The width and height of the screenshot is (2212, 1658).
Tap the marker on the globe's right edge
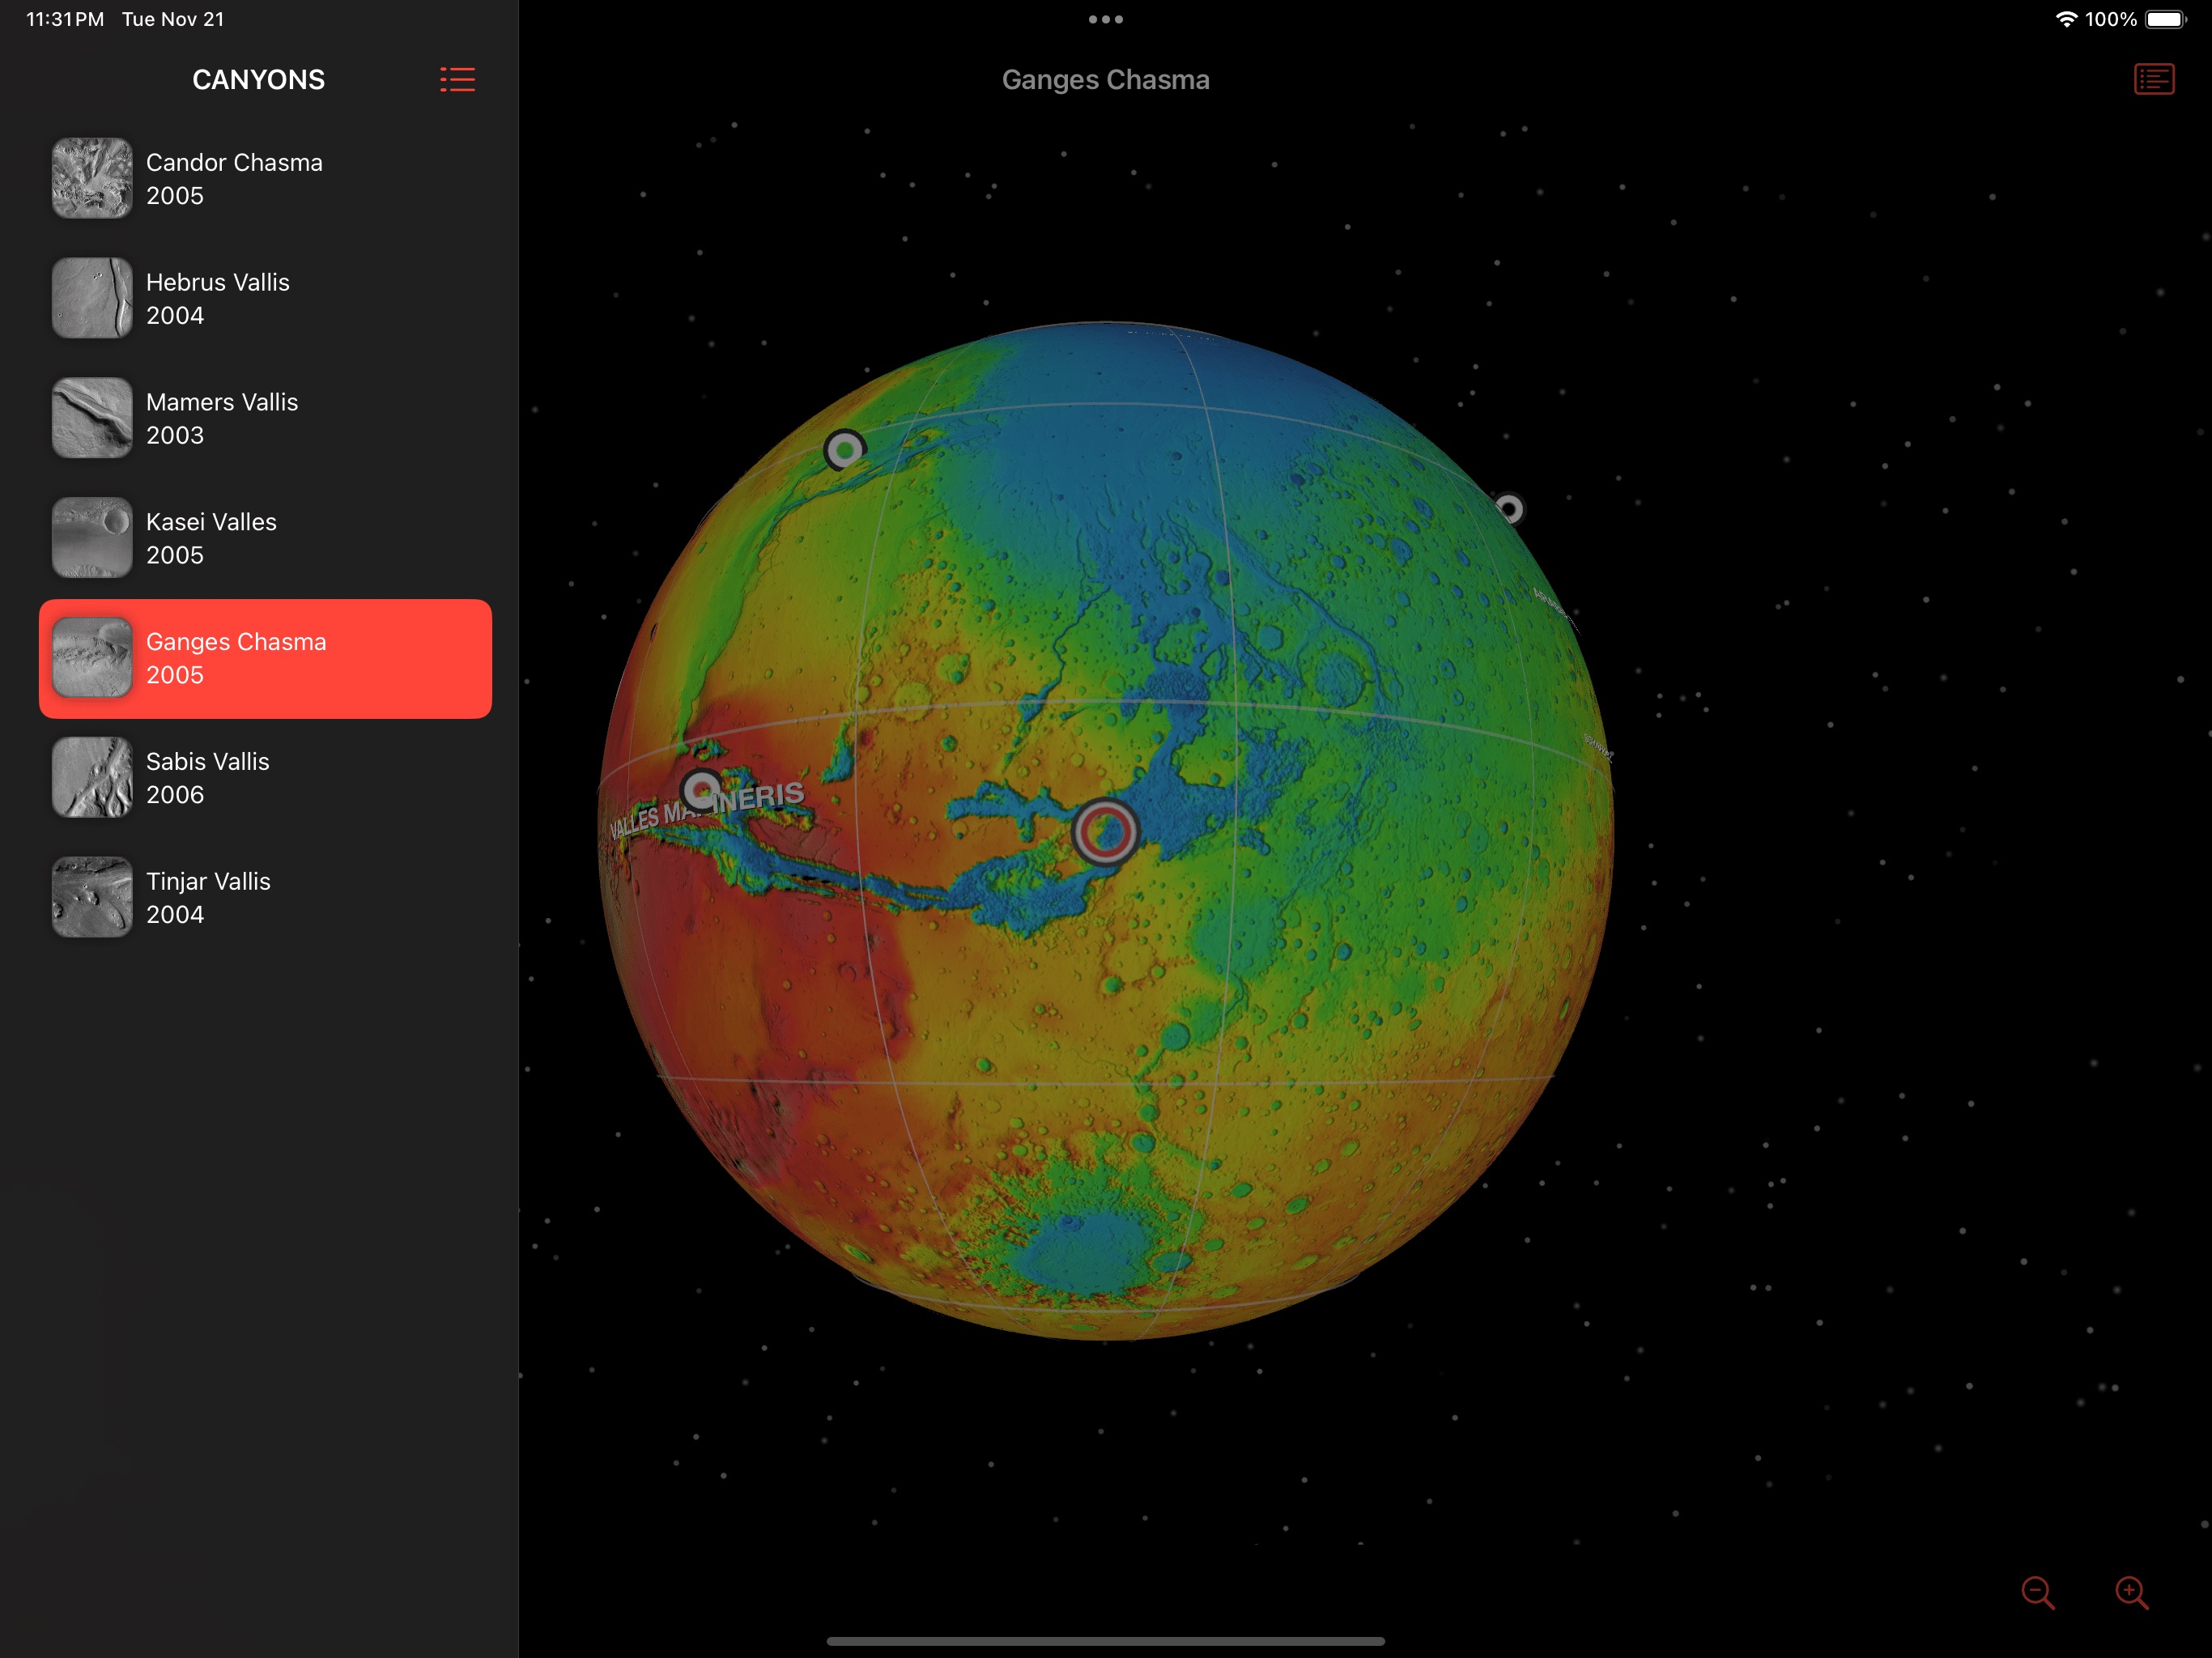[1509, 509]
